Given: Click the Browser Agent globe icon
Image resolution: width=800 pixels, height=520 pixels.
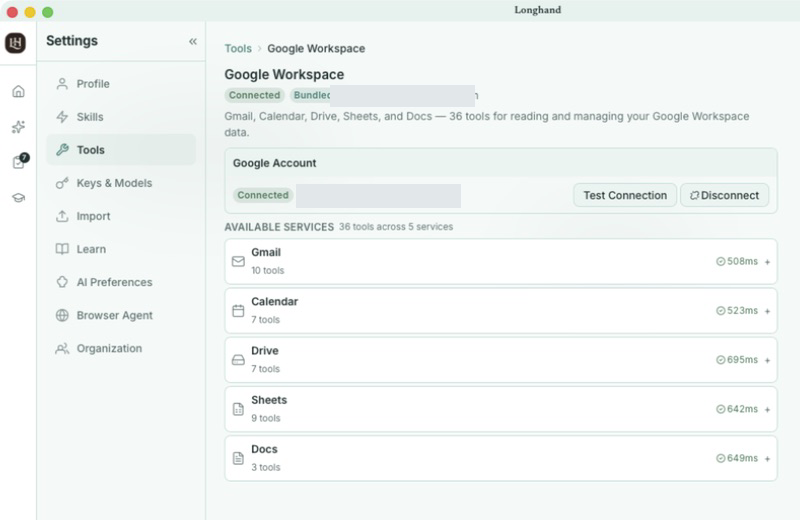Looking at the screenshot, I should click(x=62, y=315).
